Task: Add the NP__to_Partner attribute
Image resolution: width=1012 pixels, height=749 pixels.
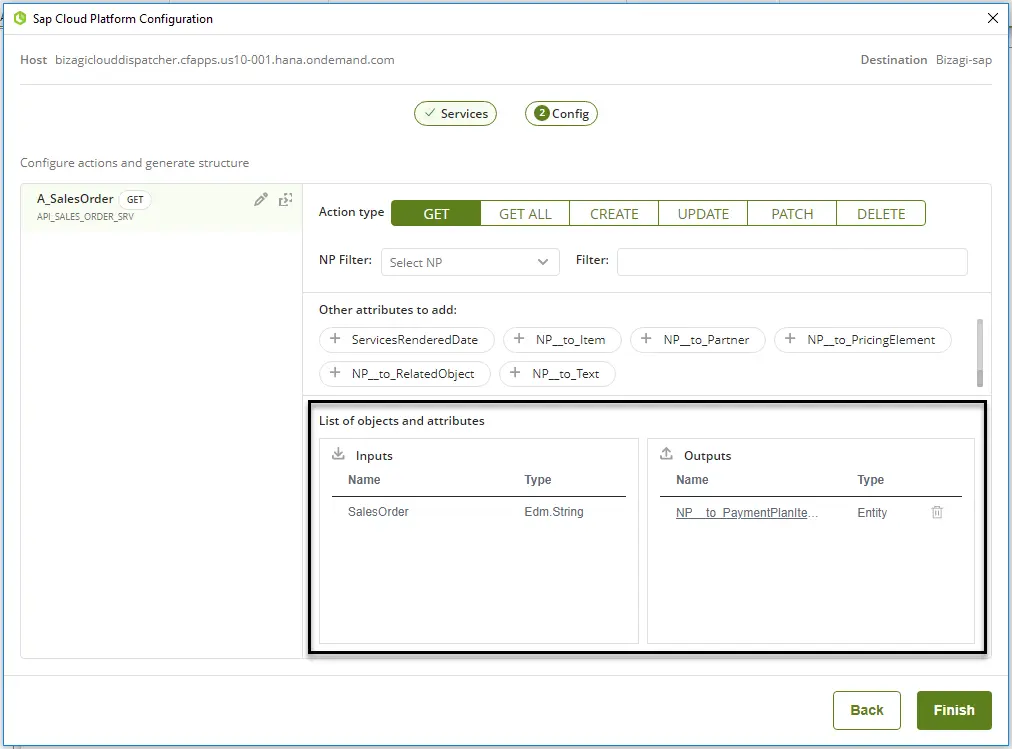Action: 698,339
